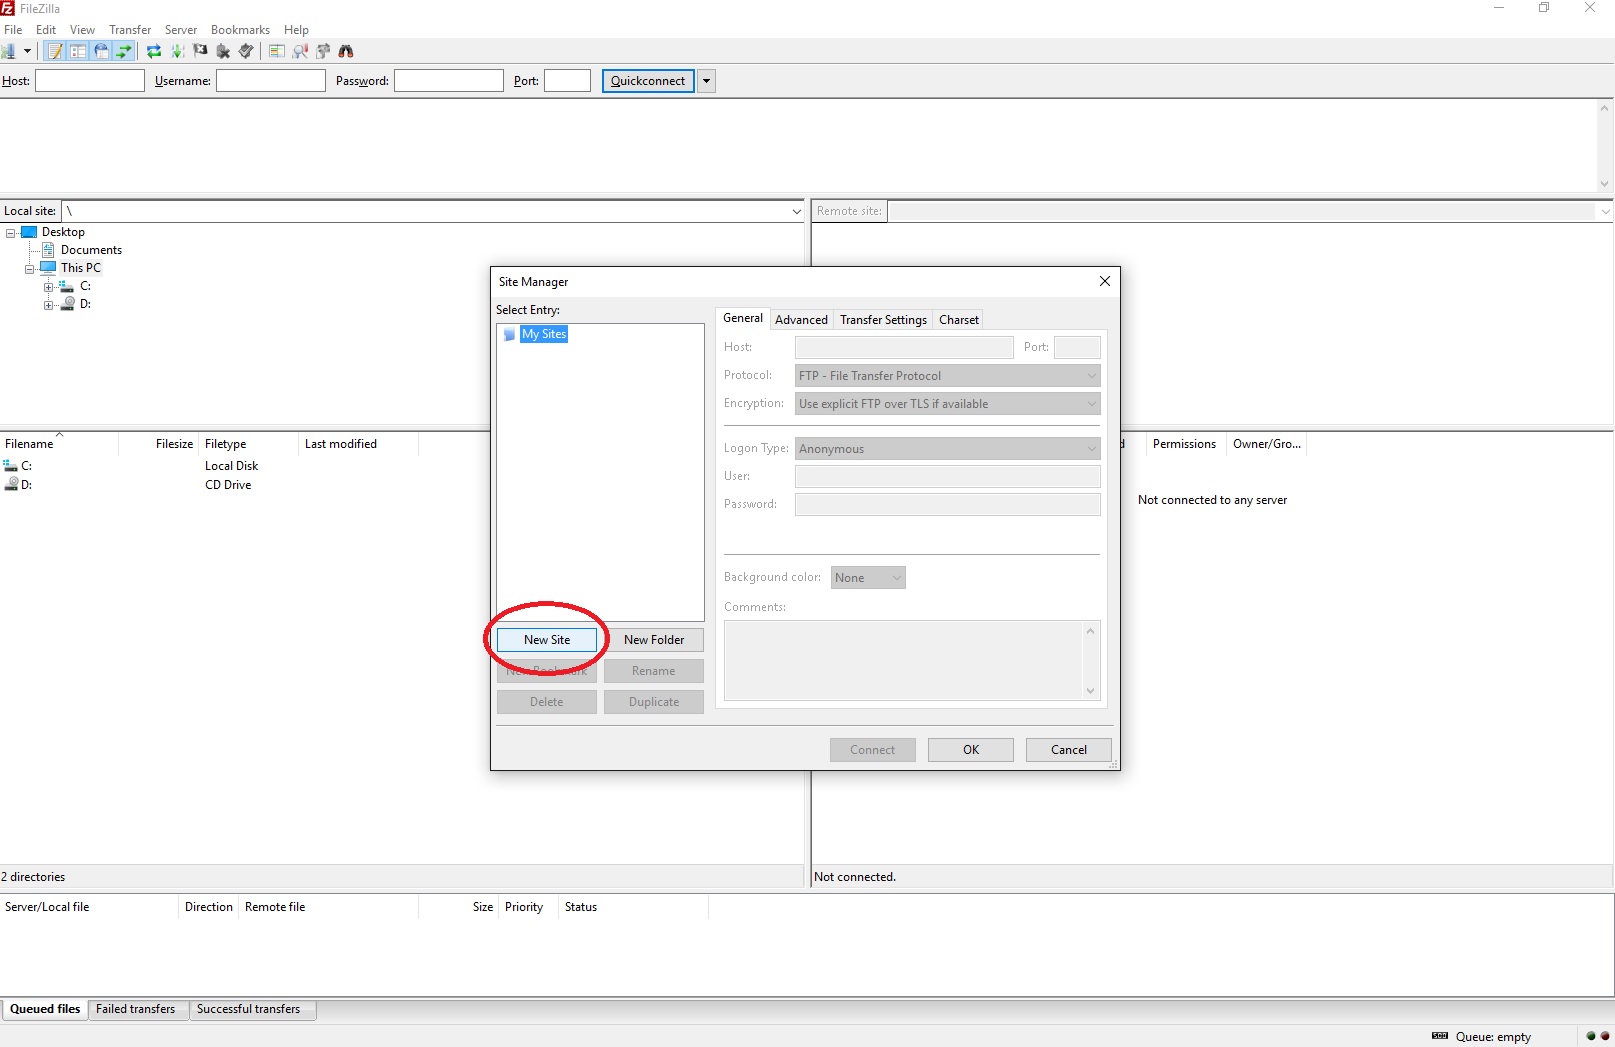Close the Site Manager dialog with X
Screen dimensions: 1615x1047
pos(1105,281)
